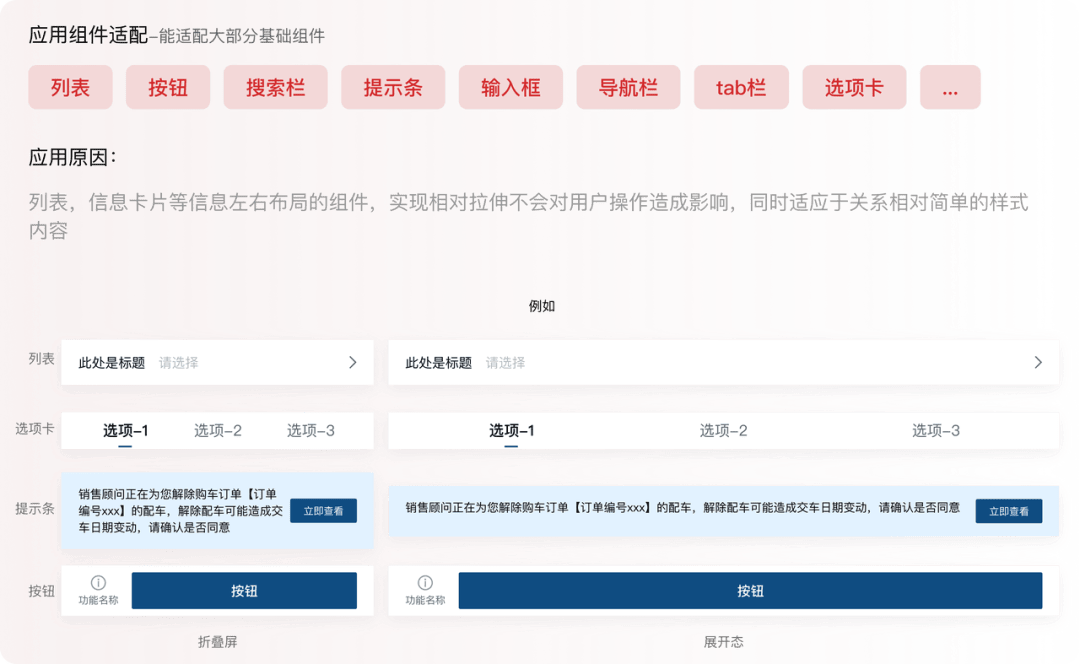Click 此处是标题 in unfolded-screen list row
The width and height of the screenshot is (1080, 664).
click(x=439, y=363)
